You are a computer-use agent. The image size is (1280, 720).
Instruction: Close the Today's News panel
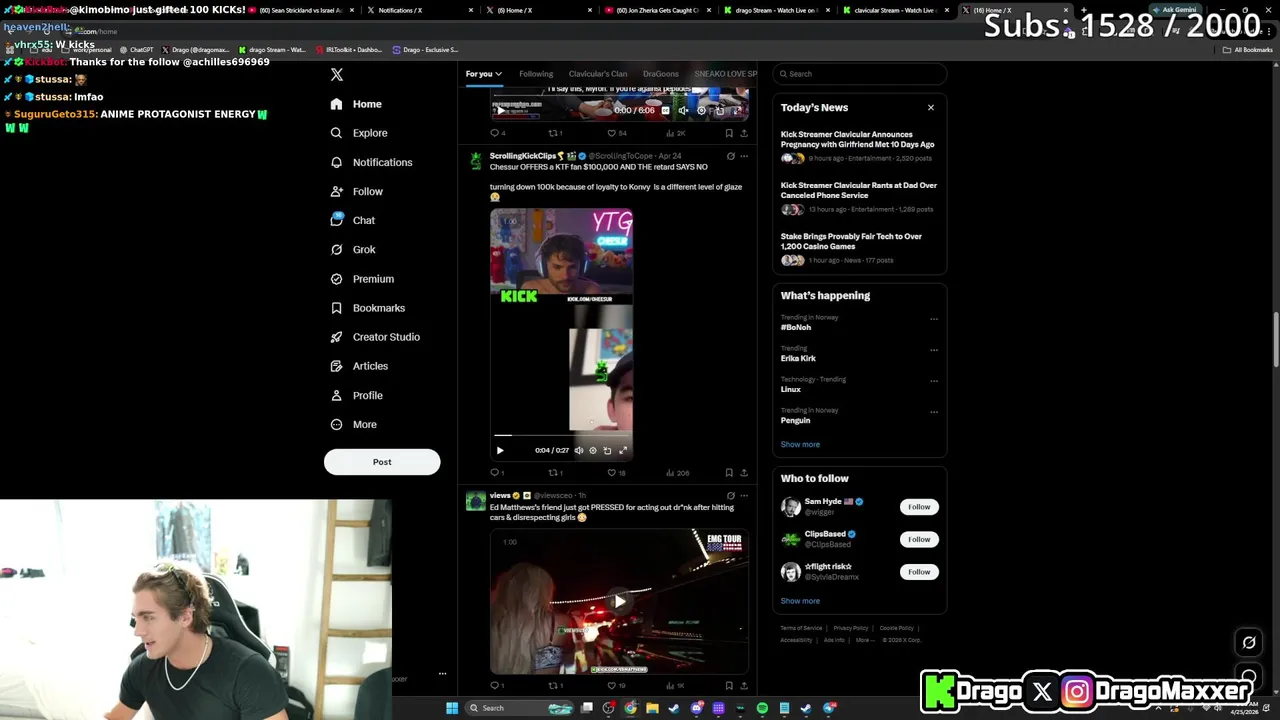click(931, 107)
